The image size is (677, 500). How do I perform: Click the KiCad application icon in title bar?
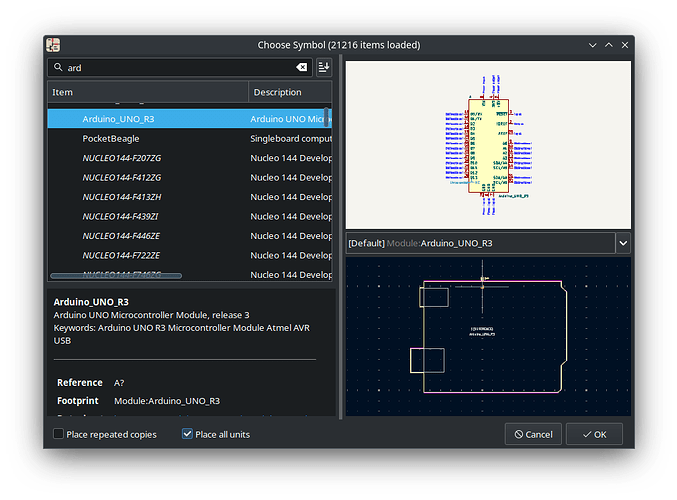[x=53, y=45]
